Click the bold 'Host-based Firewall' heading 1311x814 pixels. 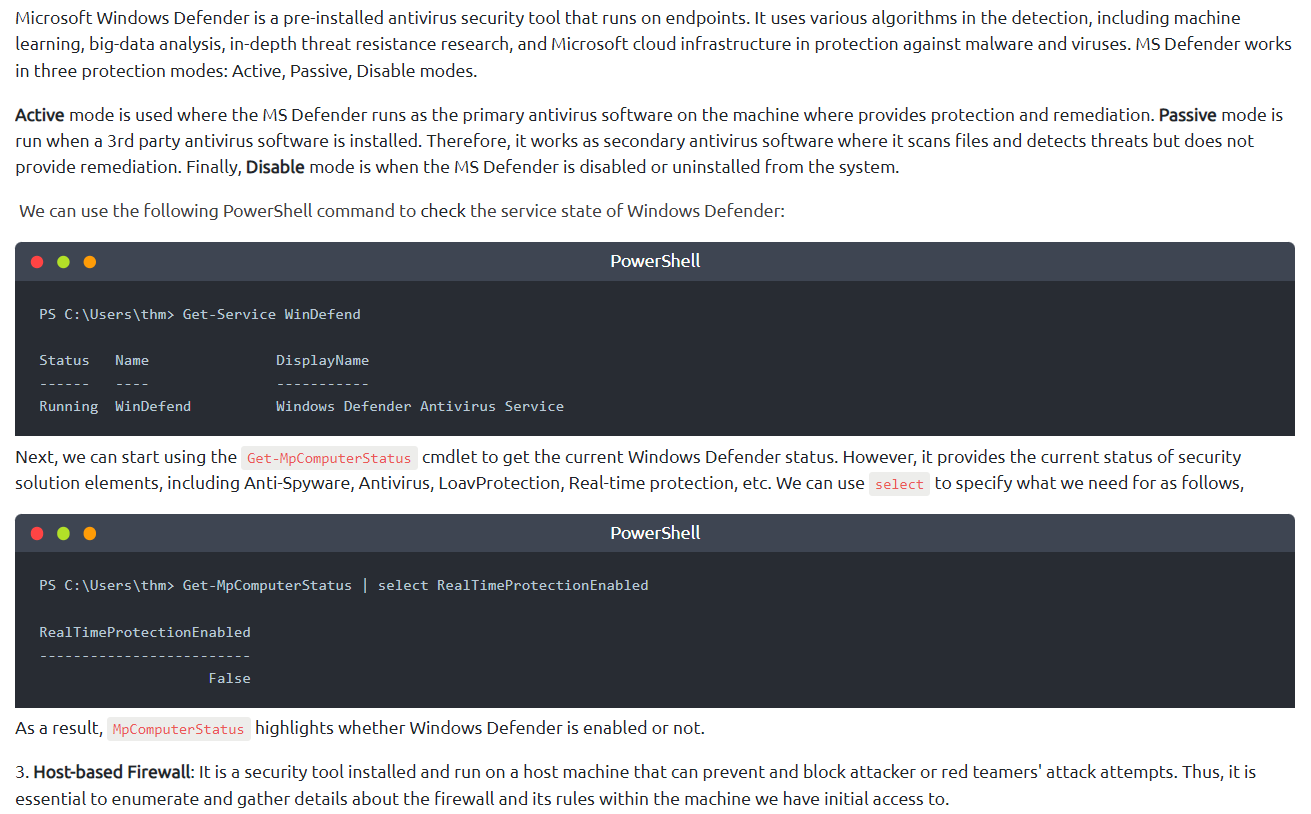click(111, 773)
